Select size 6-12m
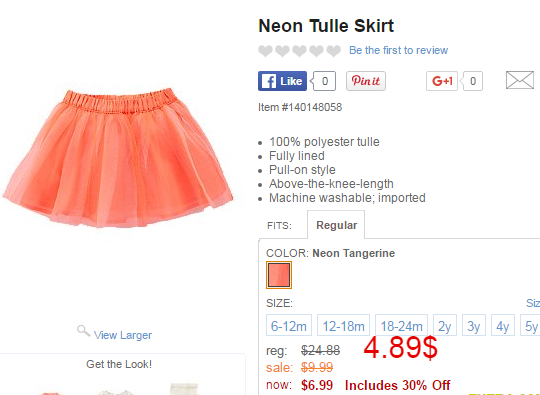The height and width of the screenshot is (395, 540). point(289,325)
